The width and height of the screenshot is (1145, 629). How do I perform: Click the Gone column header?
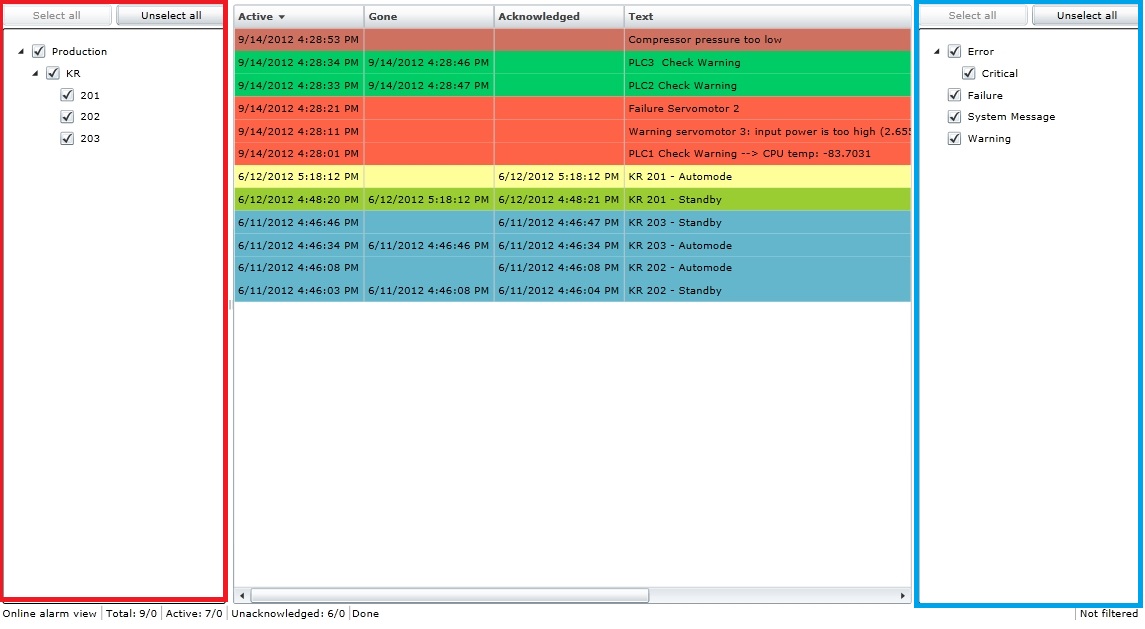[382, 17]
